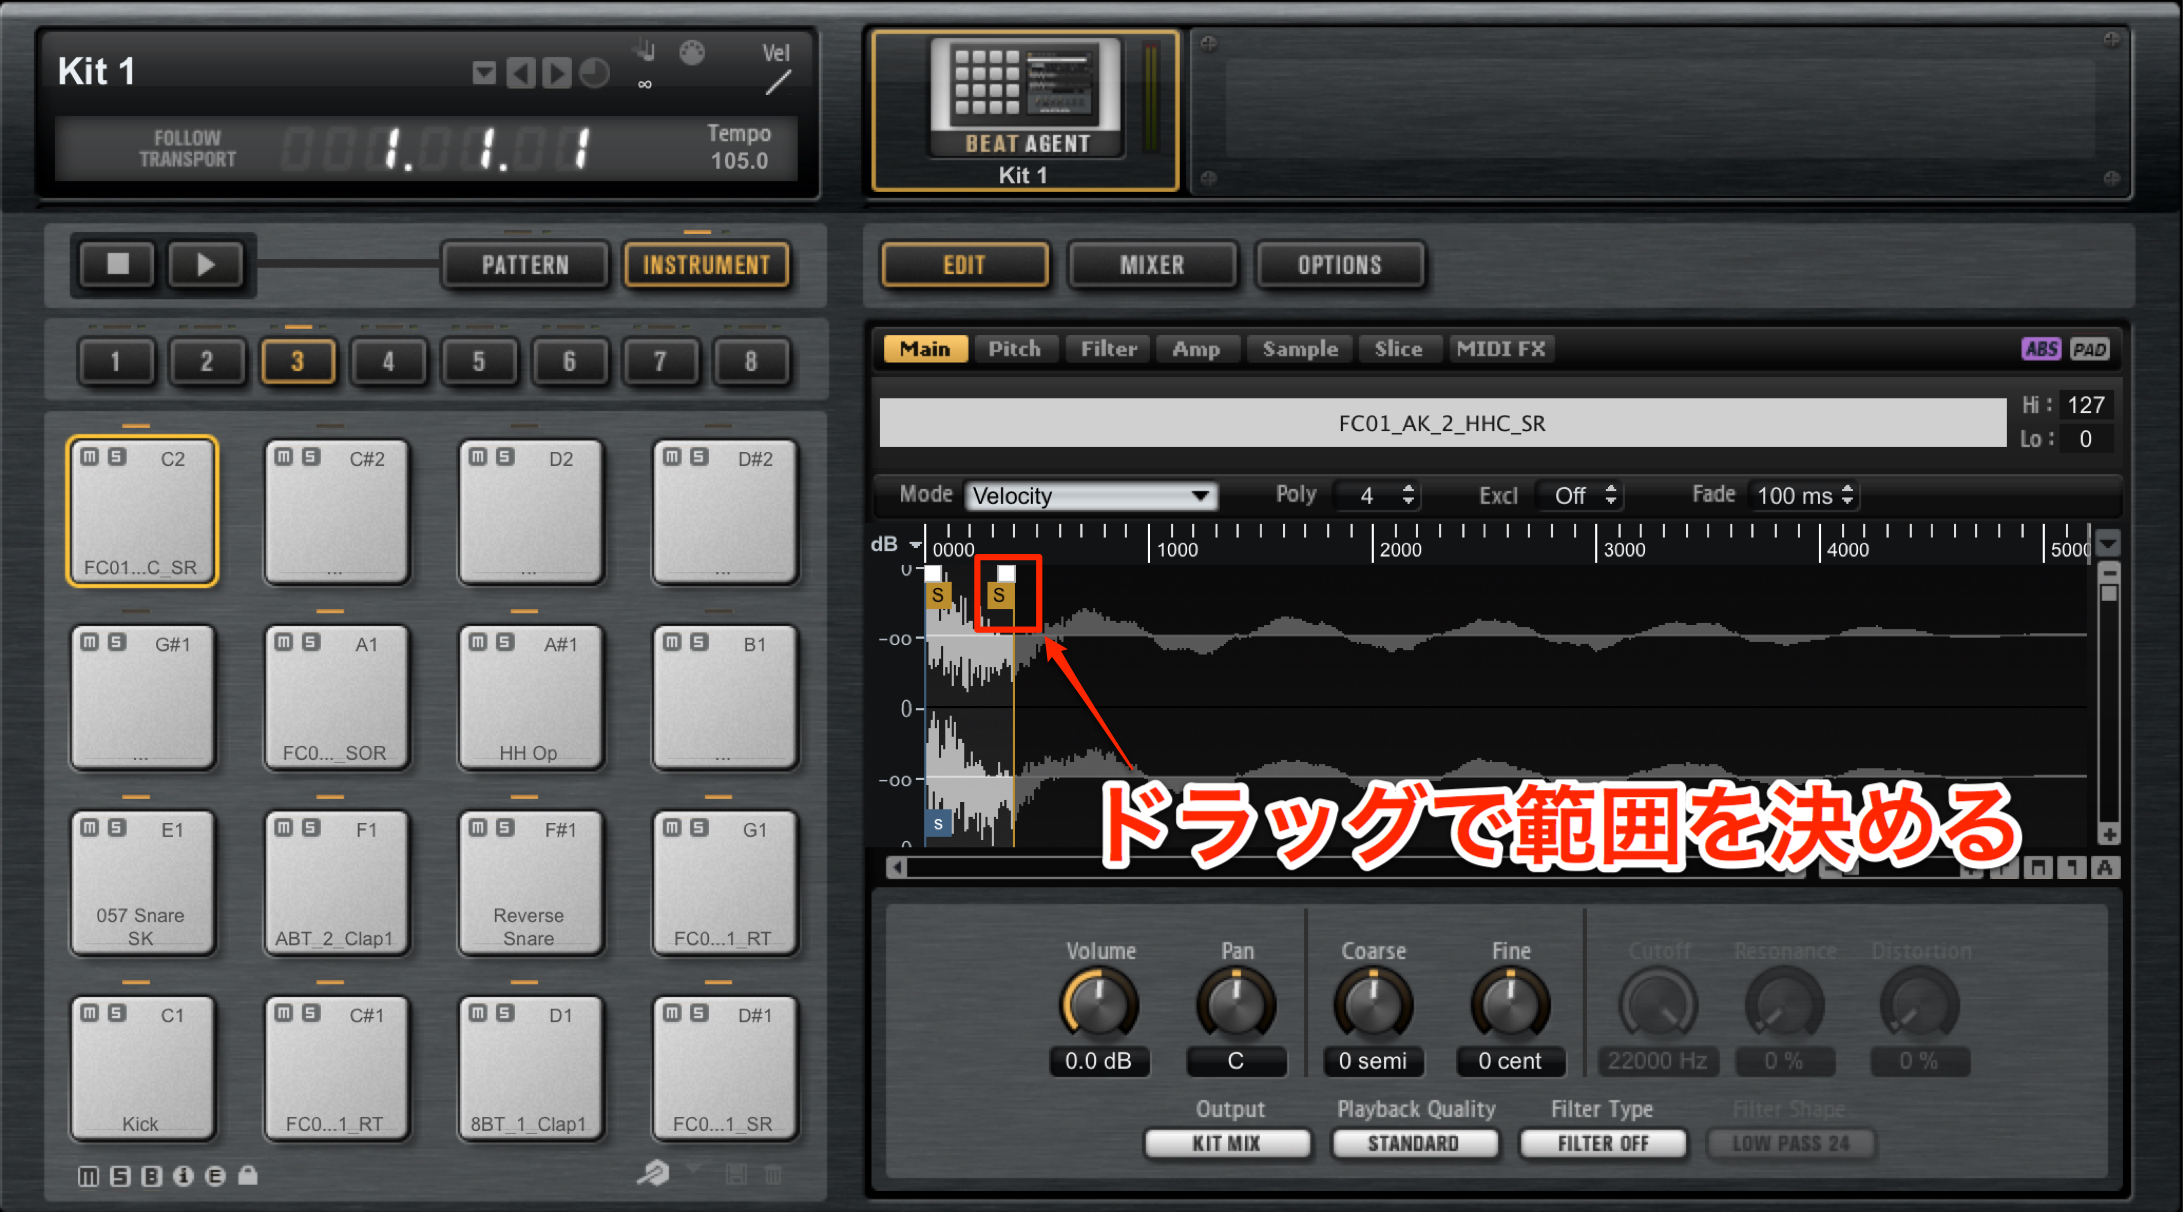Click the wrench tool icon below pads

(x=653, y=1172)
